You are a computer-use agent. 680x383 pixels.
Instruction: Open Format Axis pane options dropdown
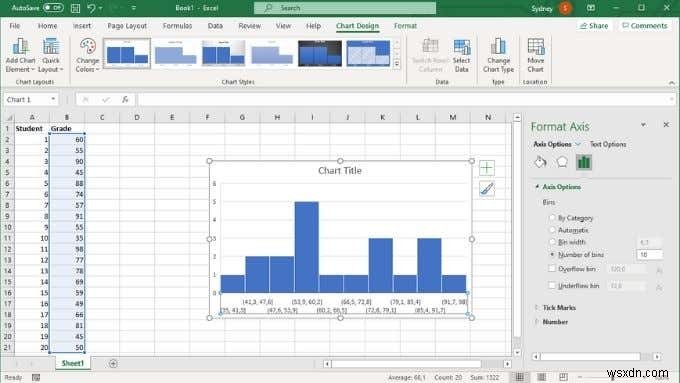pyautogui.click(x=644, y=125)
